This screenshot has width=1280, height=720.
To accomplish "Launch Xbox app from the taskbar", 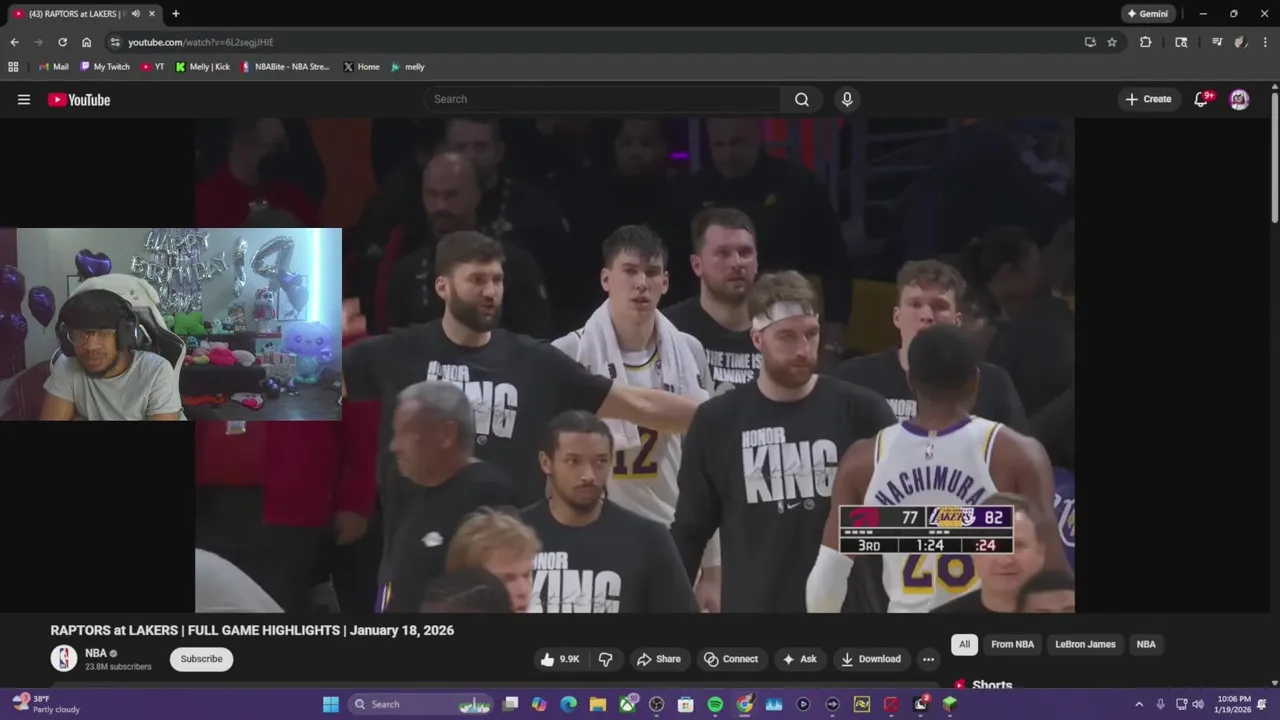I will (x=627, y=704).
